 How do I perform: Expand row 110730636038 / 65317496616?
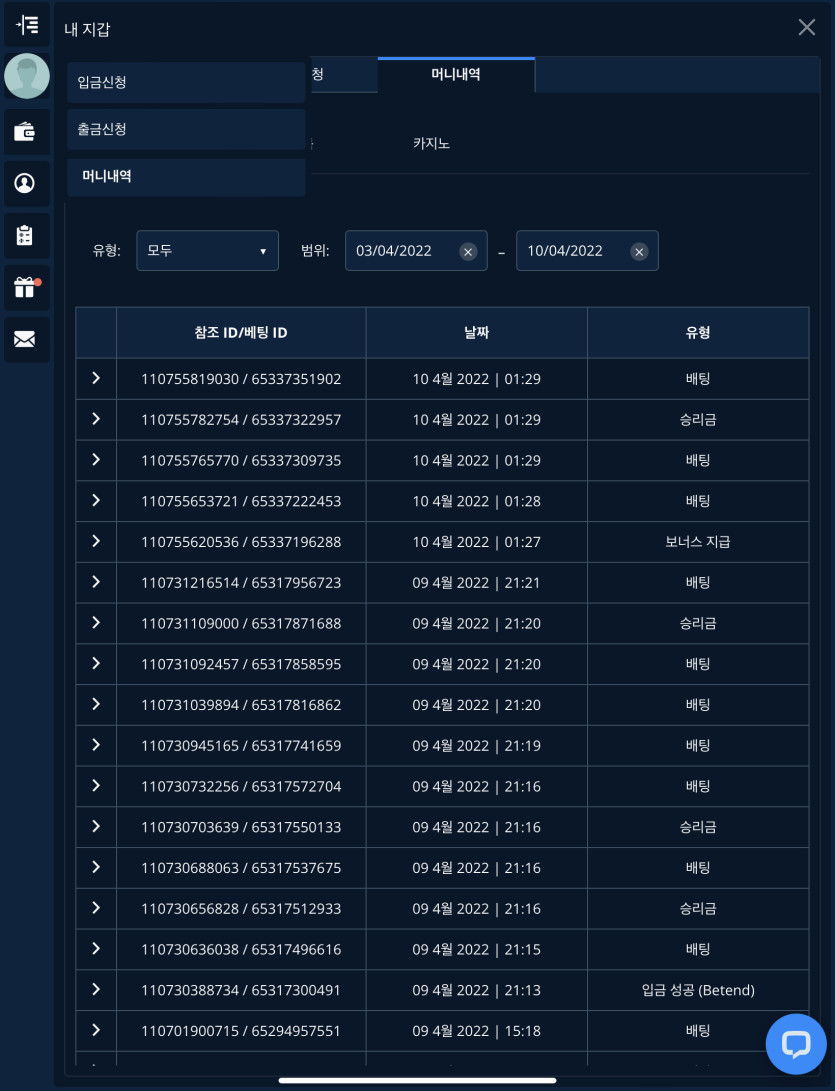[x=96, y=948]
